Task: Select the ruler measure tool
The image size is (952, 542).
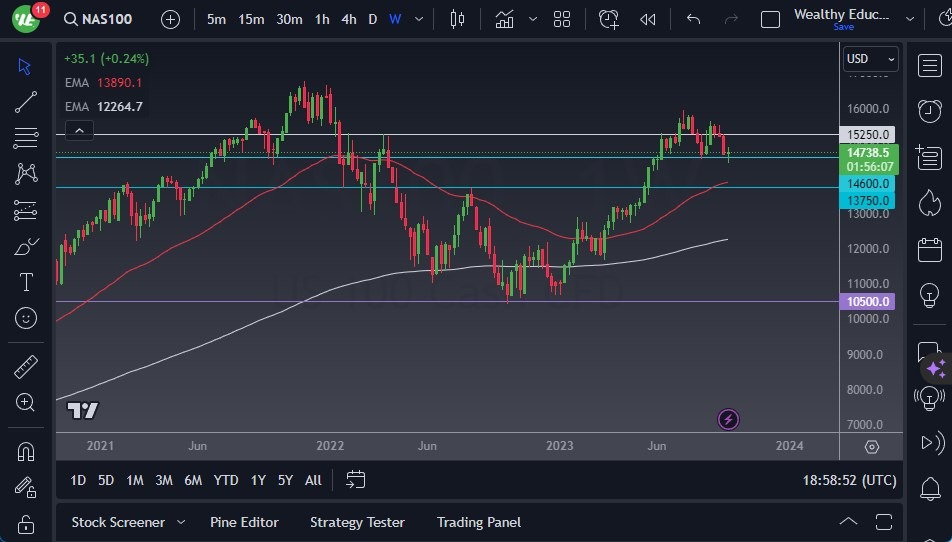Action: click(26, 367)
